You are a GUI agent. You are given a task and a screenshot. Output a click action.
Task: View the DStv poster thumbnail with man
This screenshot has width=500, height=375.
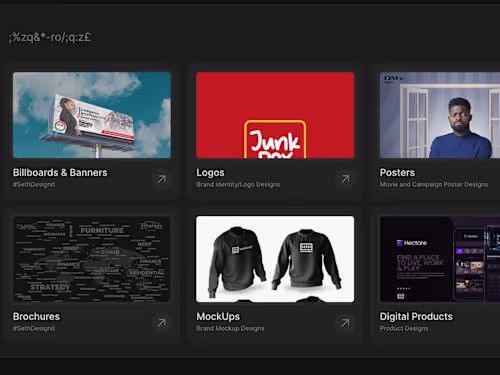coord(440,115)
